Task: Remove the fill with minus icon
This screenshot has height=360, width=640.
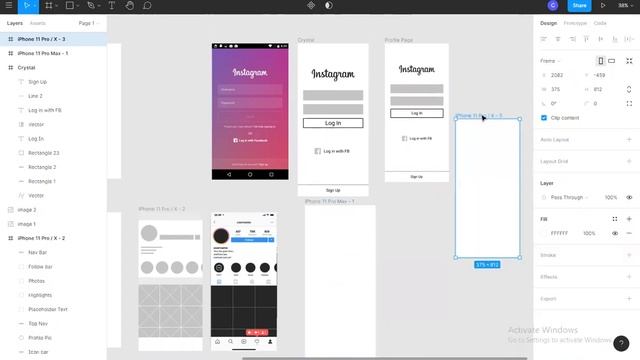Action: (629, 233)
